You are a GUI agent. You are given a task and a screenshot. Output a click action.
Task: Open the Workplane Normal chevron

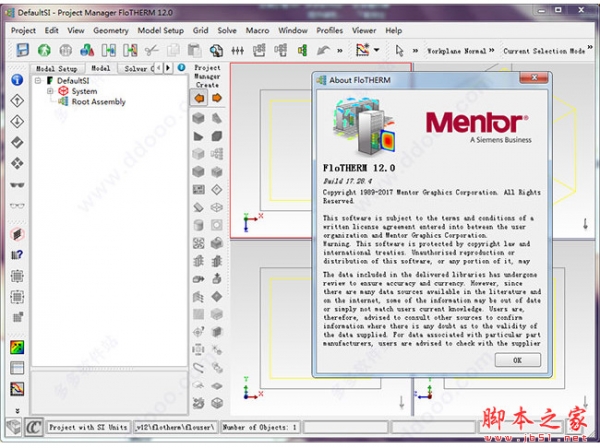click(492, 50)
